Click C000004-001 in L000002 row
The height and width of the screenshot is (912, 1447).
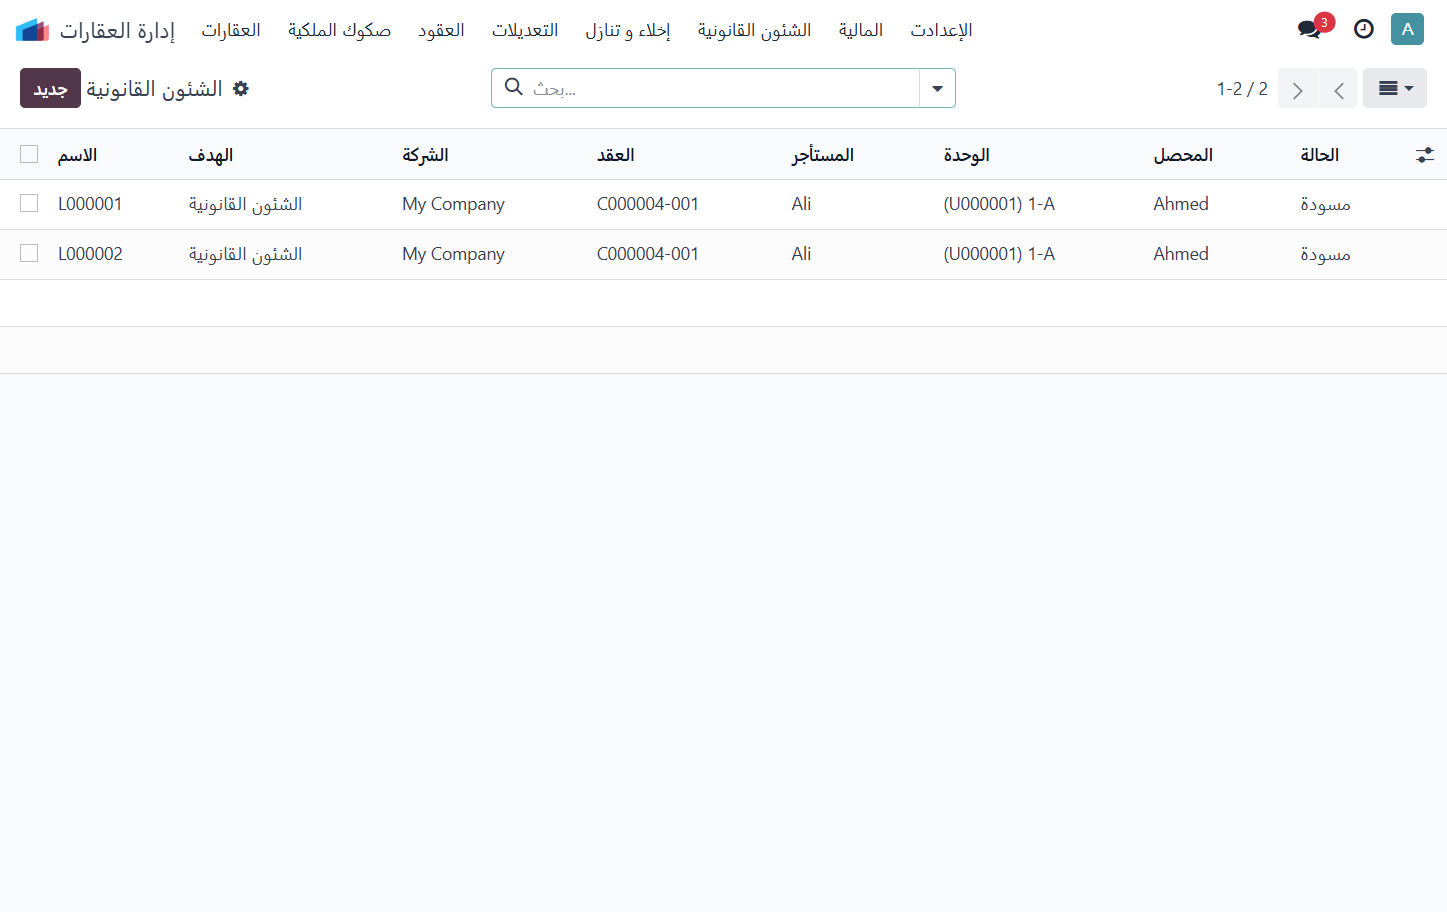coord(648,254)
